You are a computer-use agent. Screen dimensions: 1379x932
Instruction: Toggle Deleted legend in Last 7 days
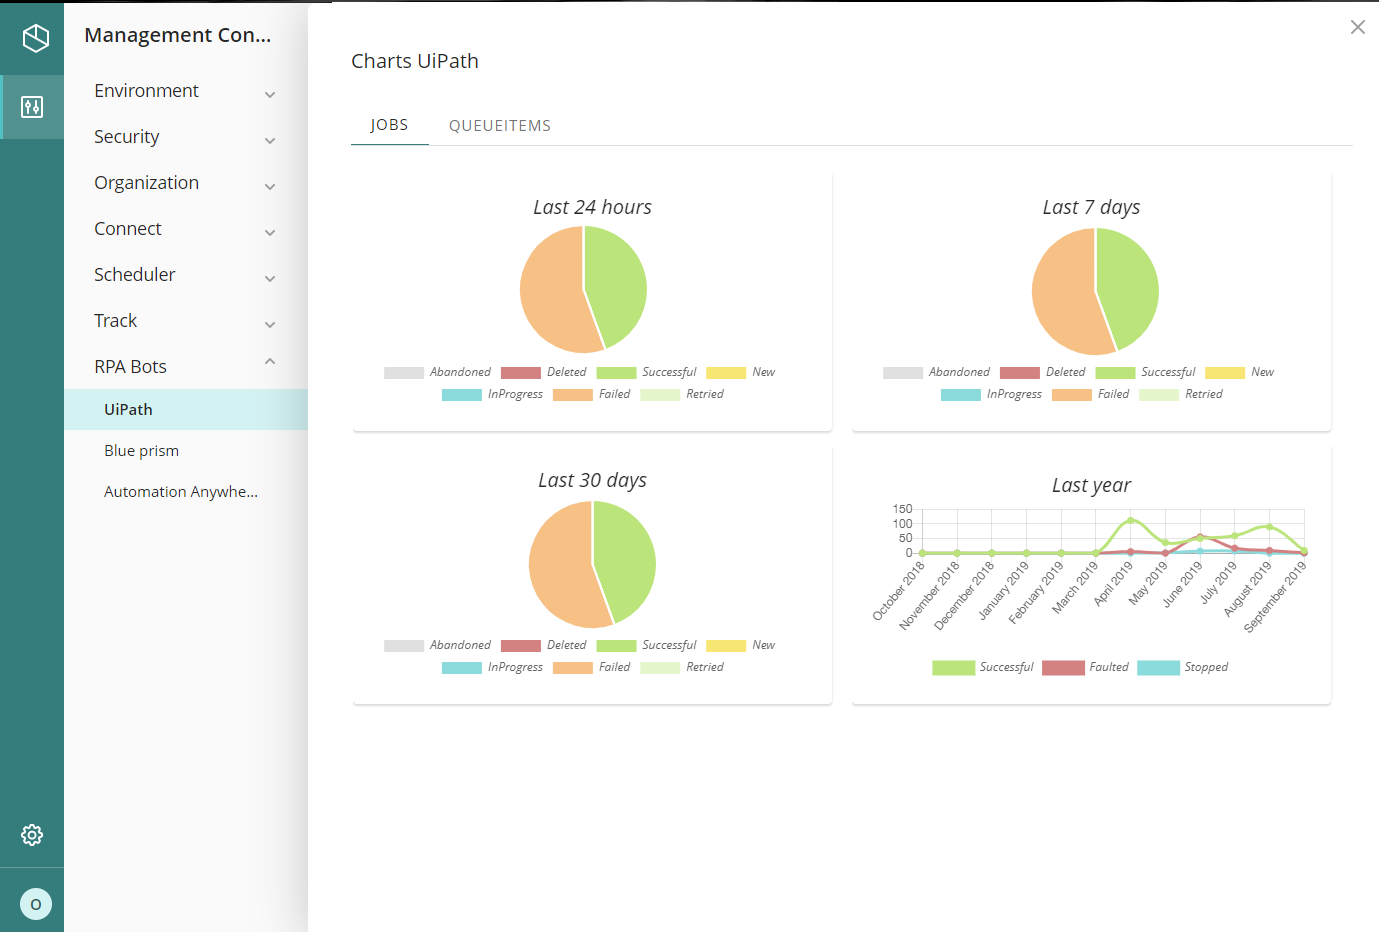[1042, 372]
